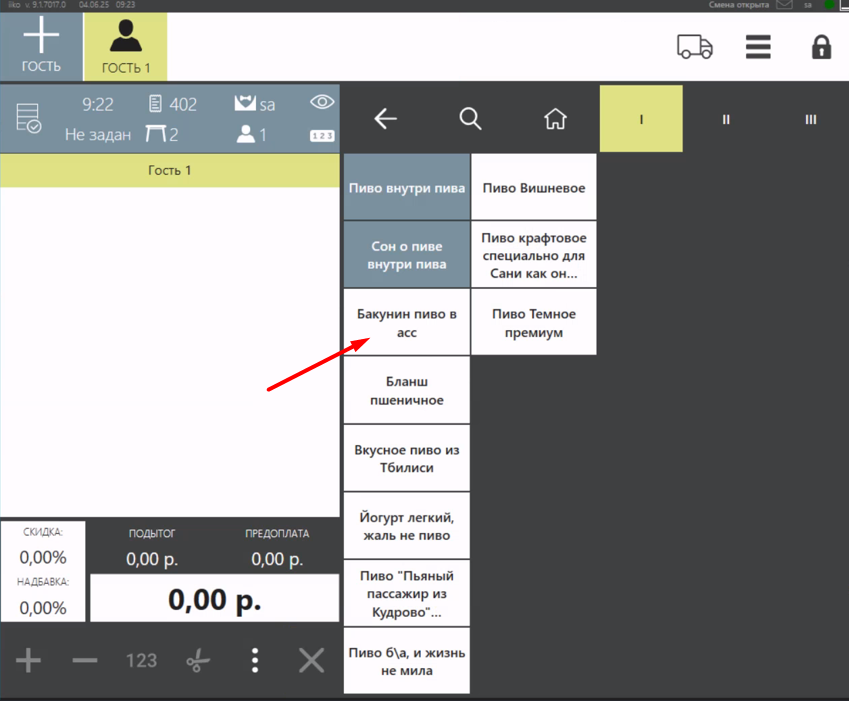This screenshot has width=849, height=701.
Task: Switch to menu page II tab
Action: coord(726,119)
